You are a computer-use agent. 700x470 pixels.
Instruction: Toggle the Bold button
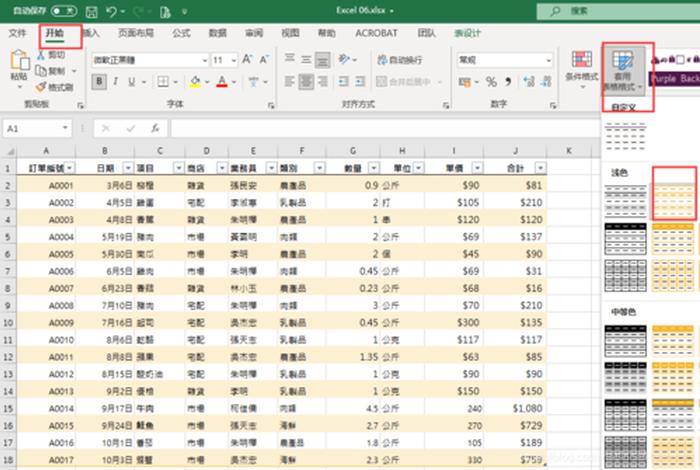(99, 81)
